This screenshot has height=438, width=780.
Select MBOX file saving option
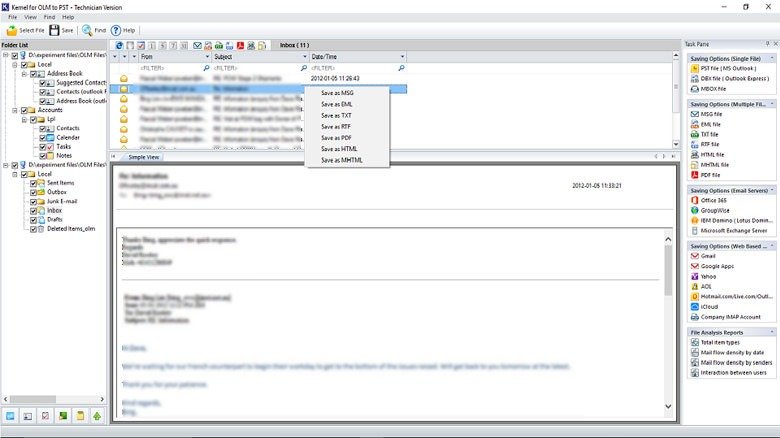pyautogui.click(x=708, y=89)
